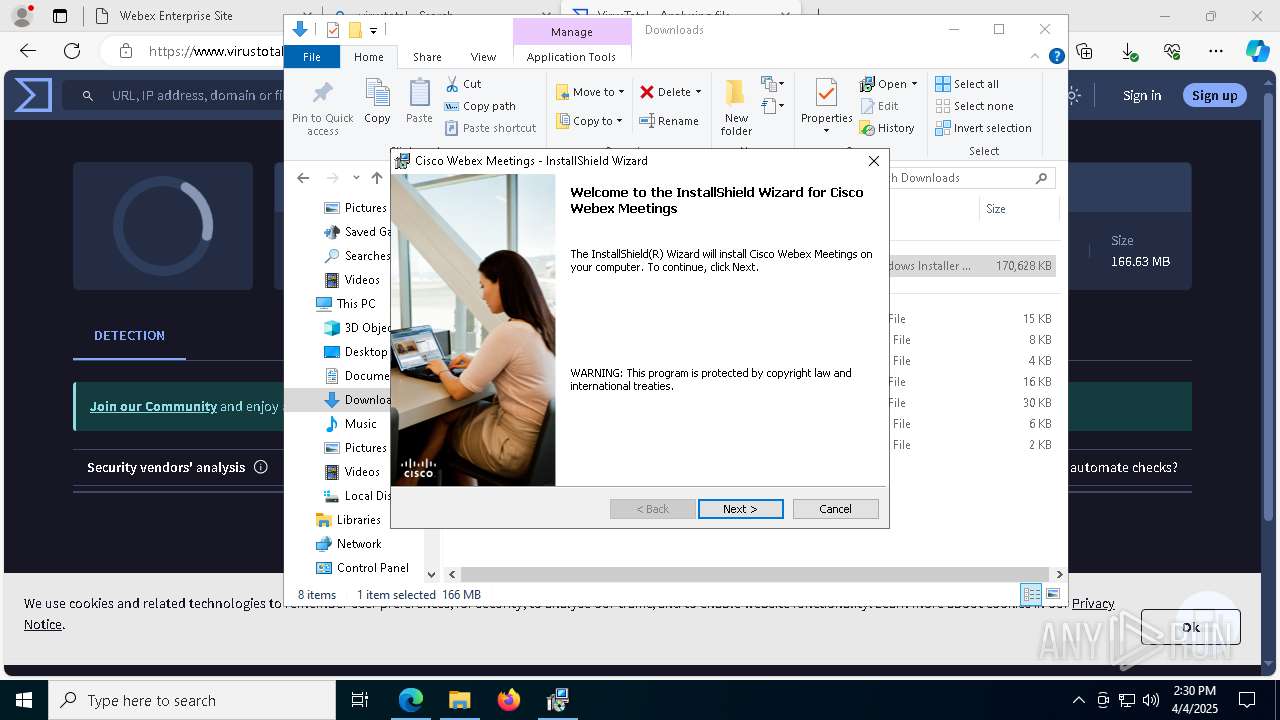Go back in File Explorer

[x=303, y=178]
